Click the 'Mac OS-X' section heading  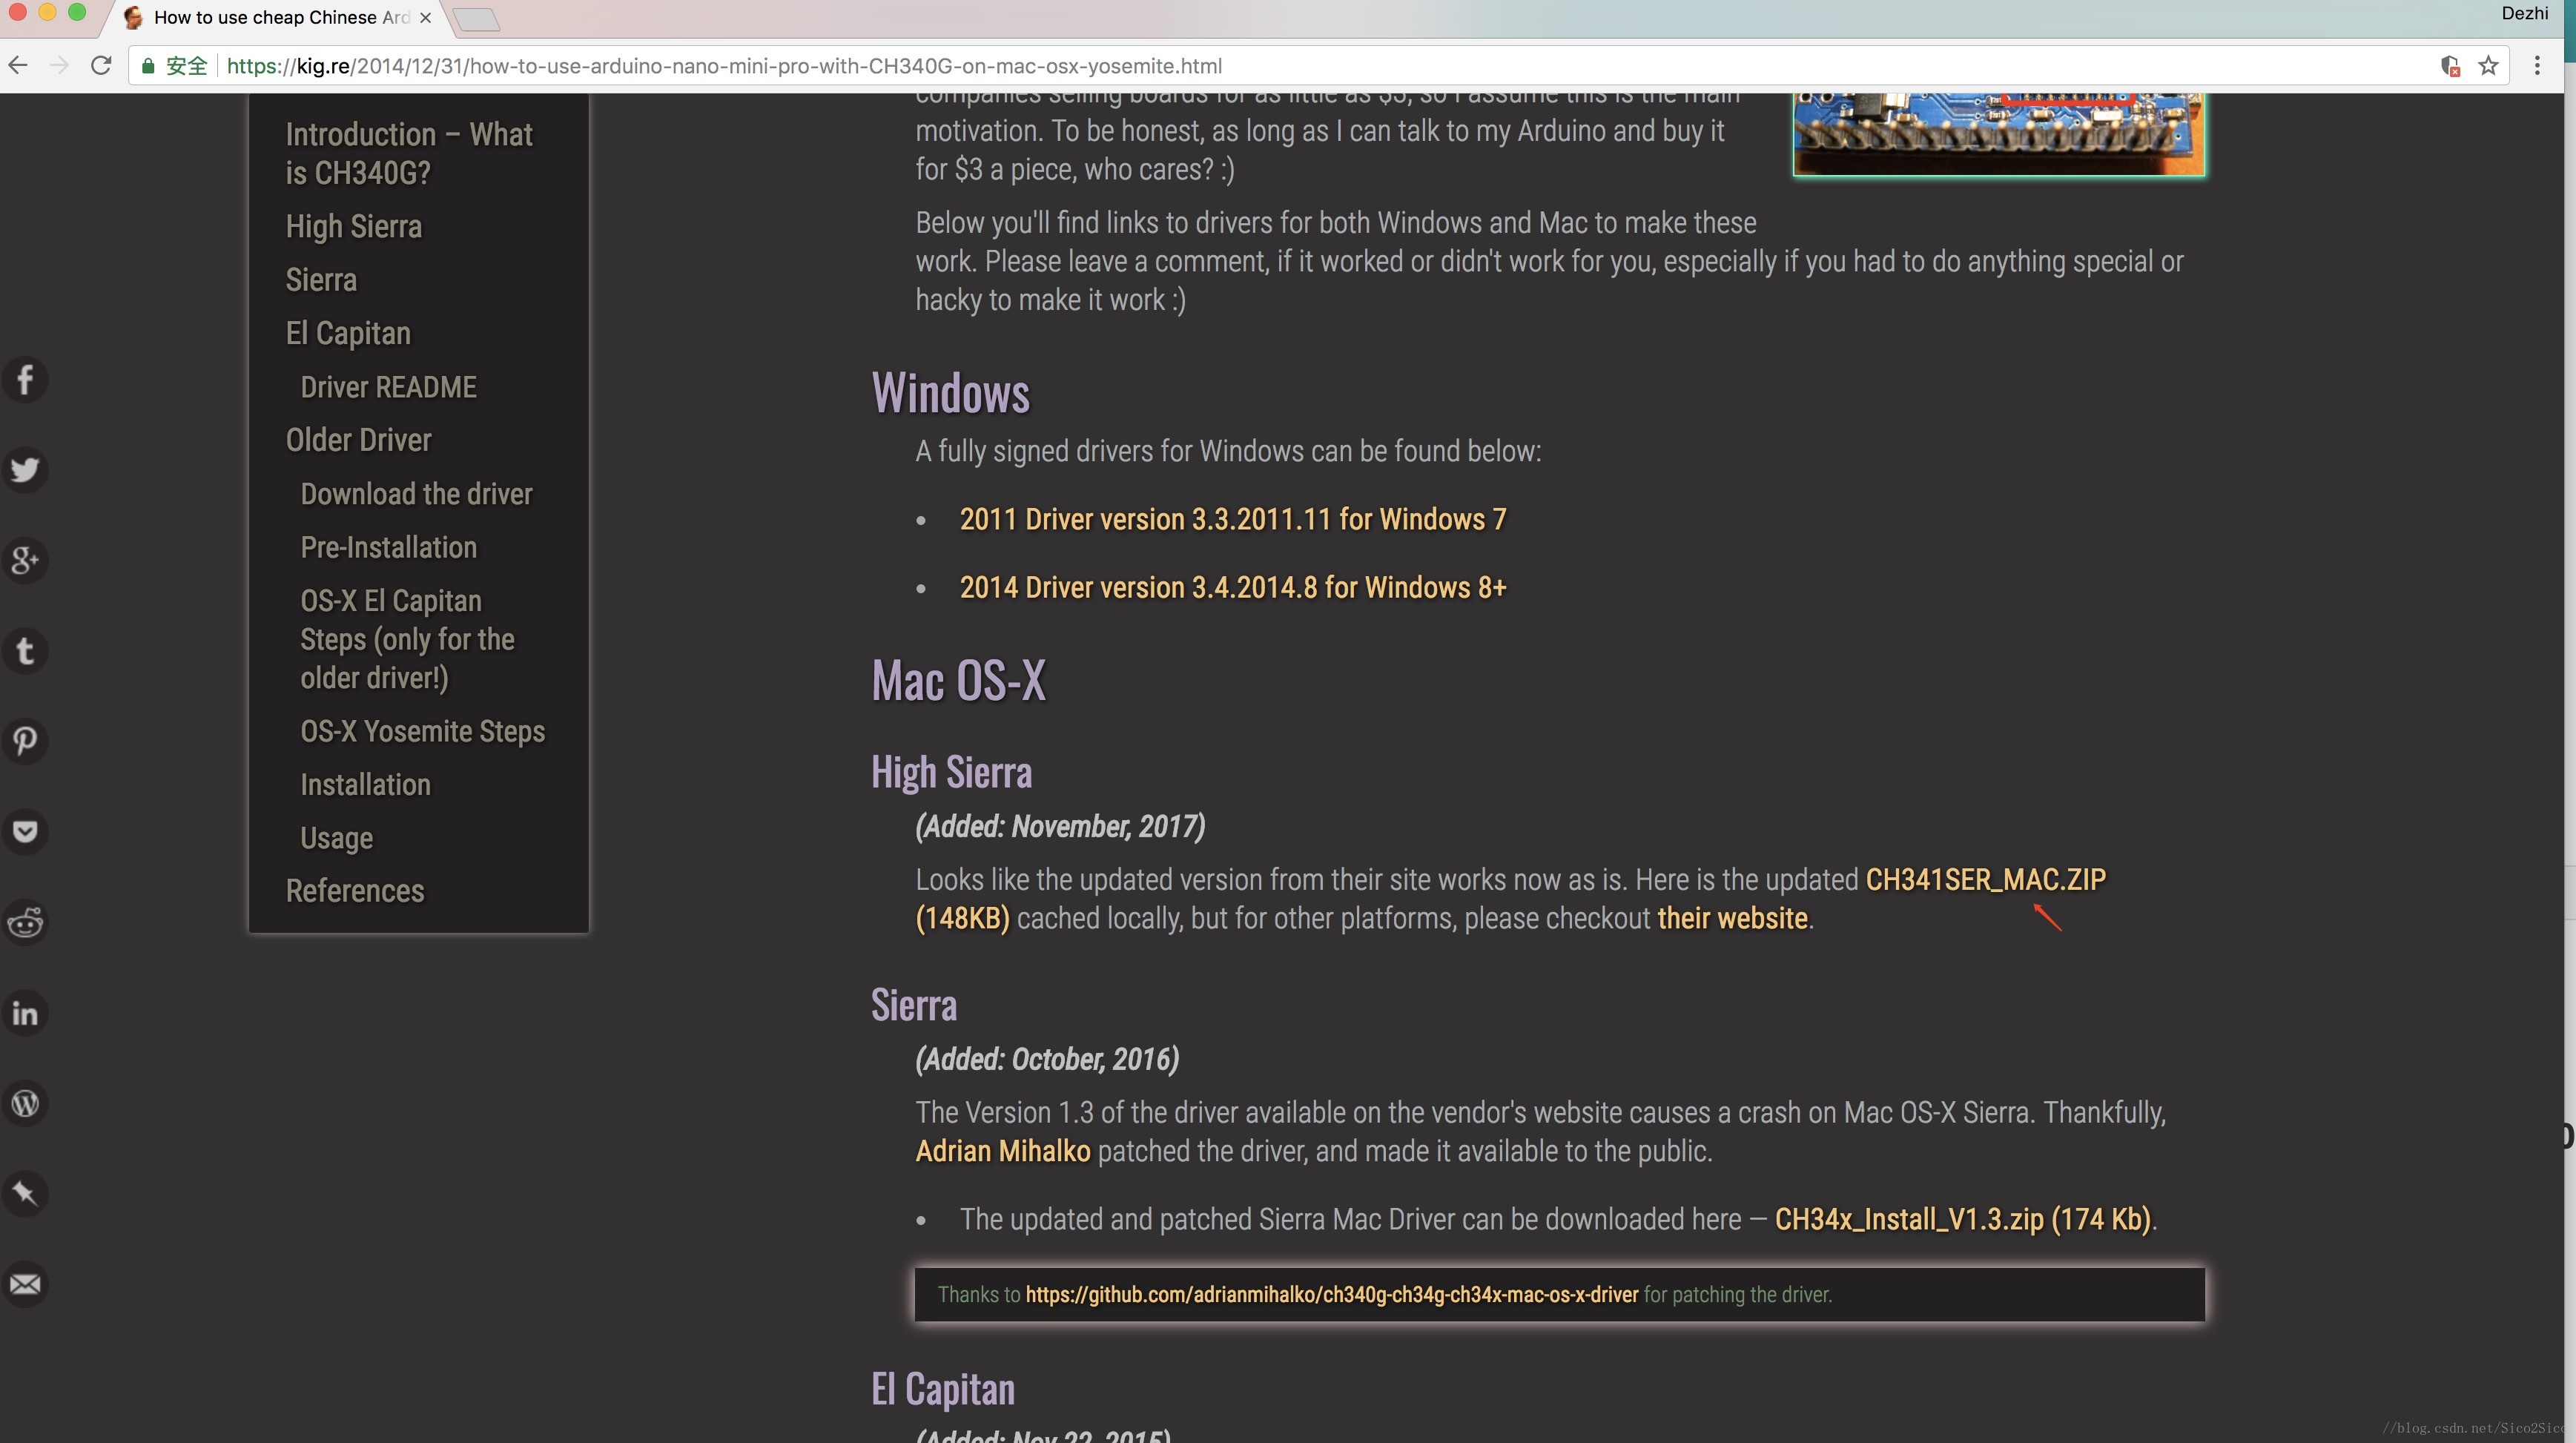point(958,681)
